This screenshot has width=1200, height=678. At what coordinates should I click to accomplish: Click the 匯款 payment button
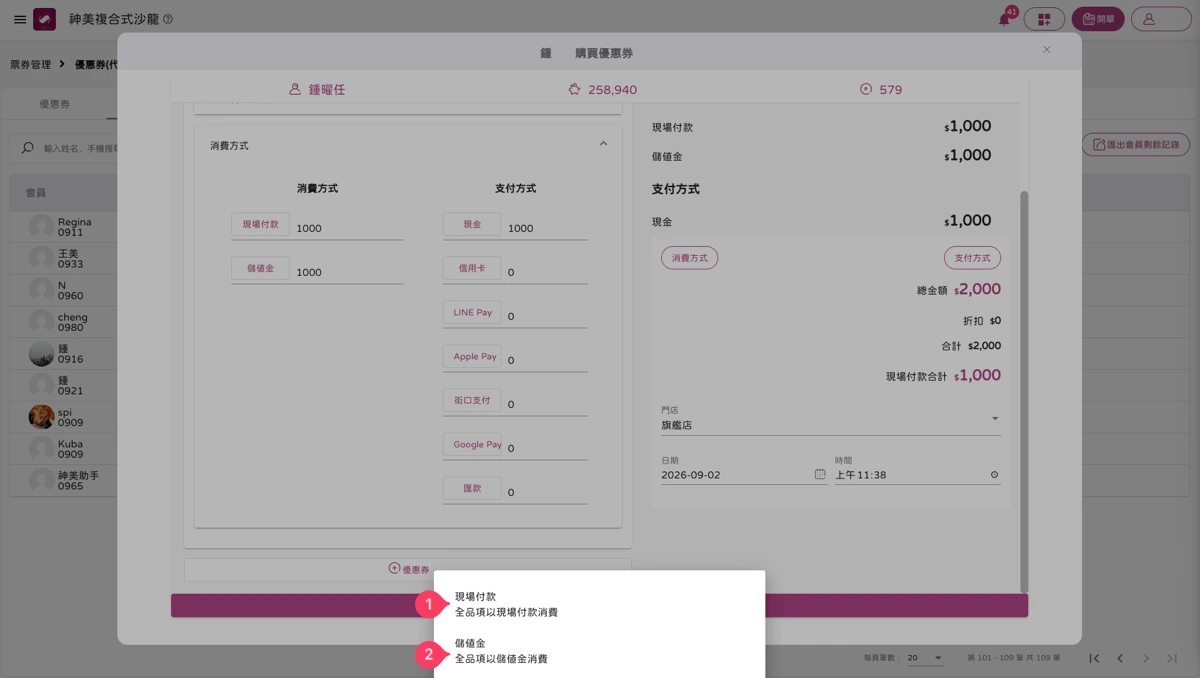tap(472, 489)
